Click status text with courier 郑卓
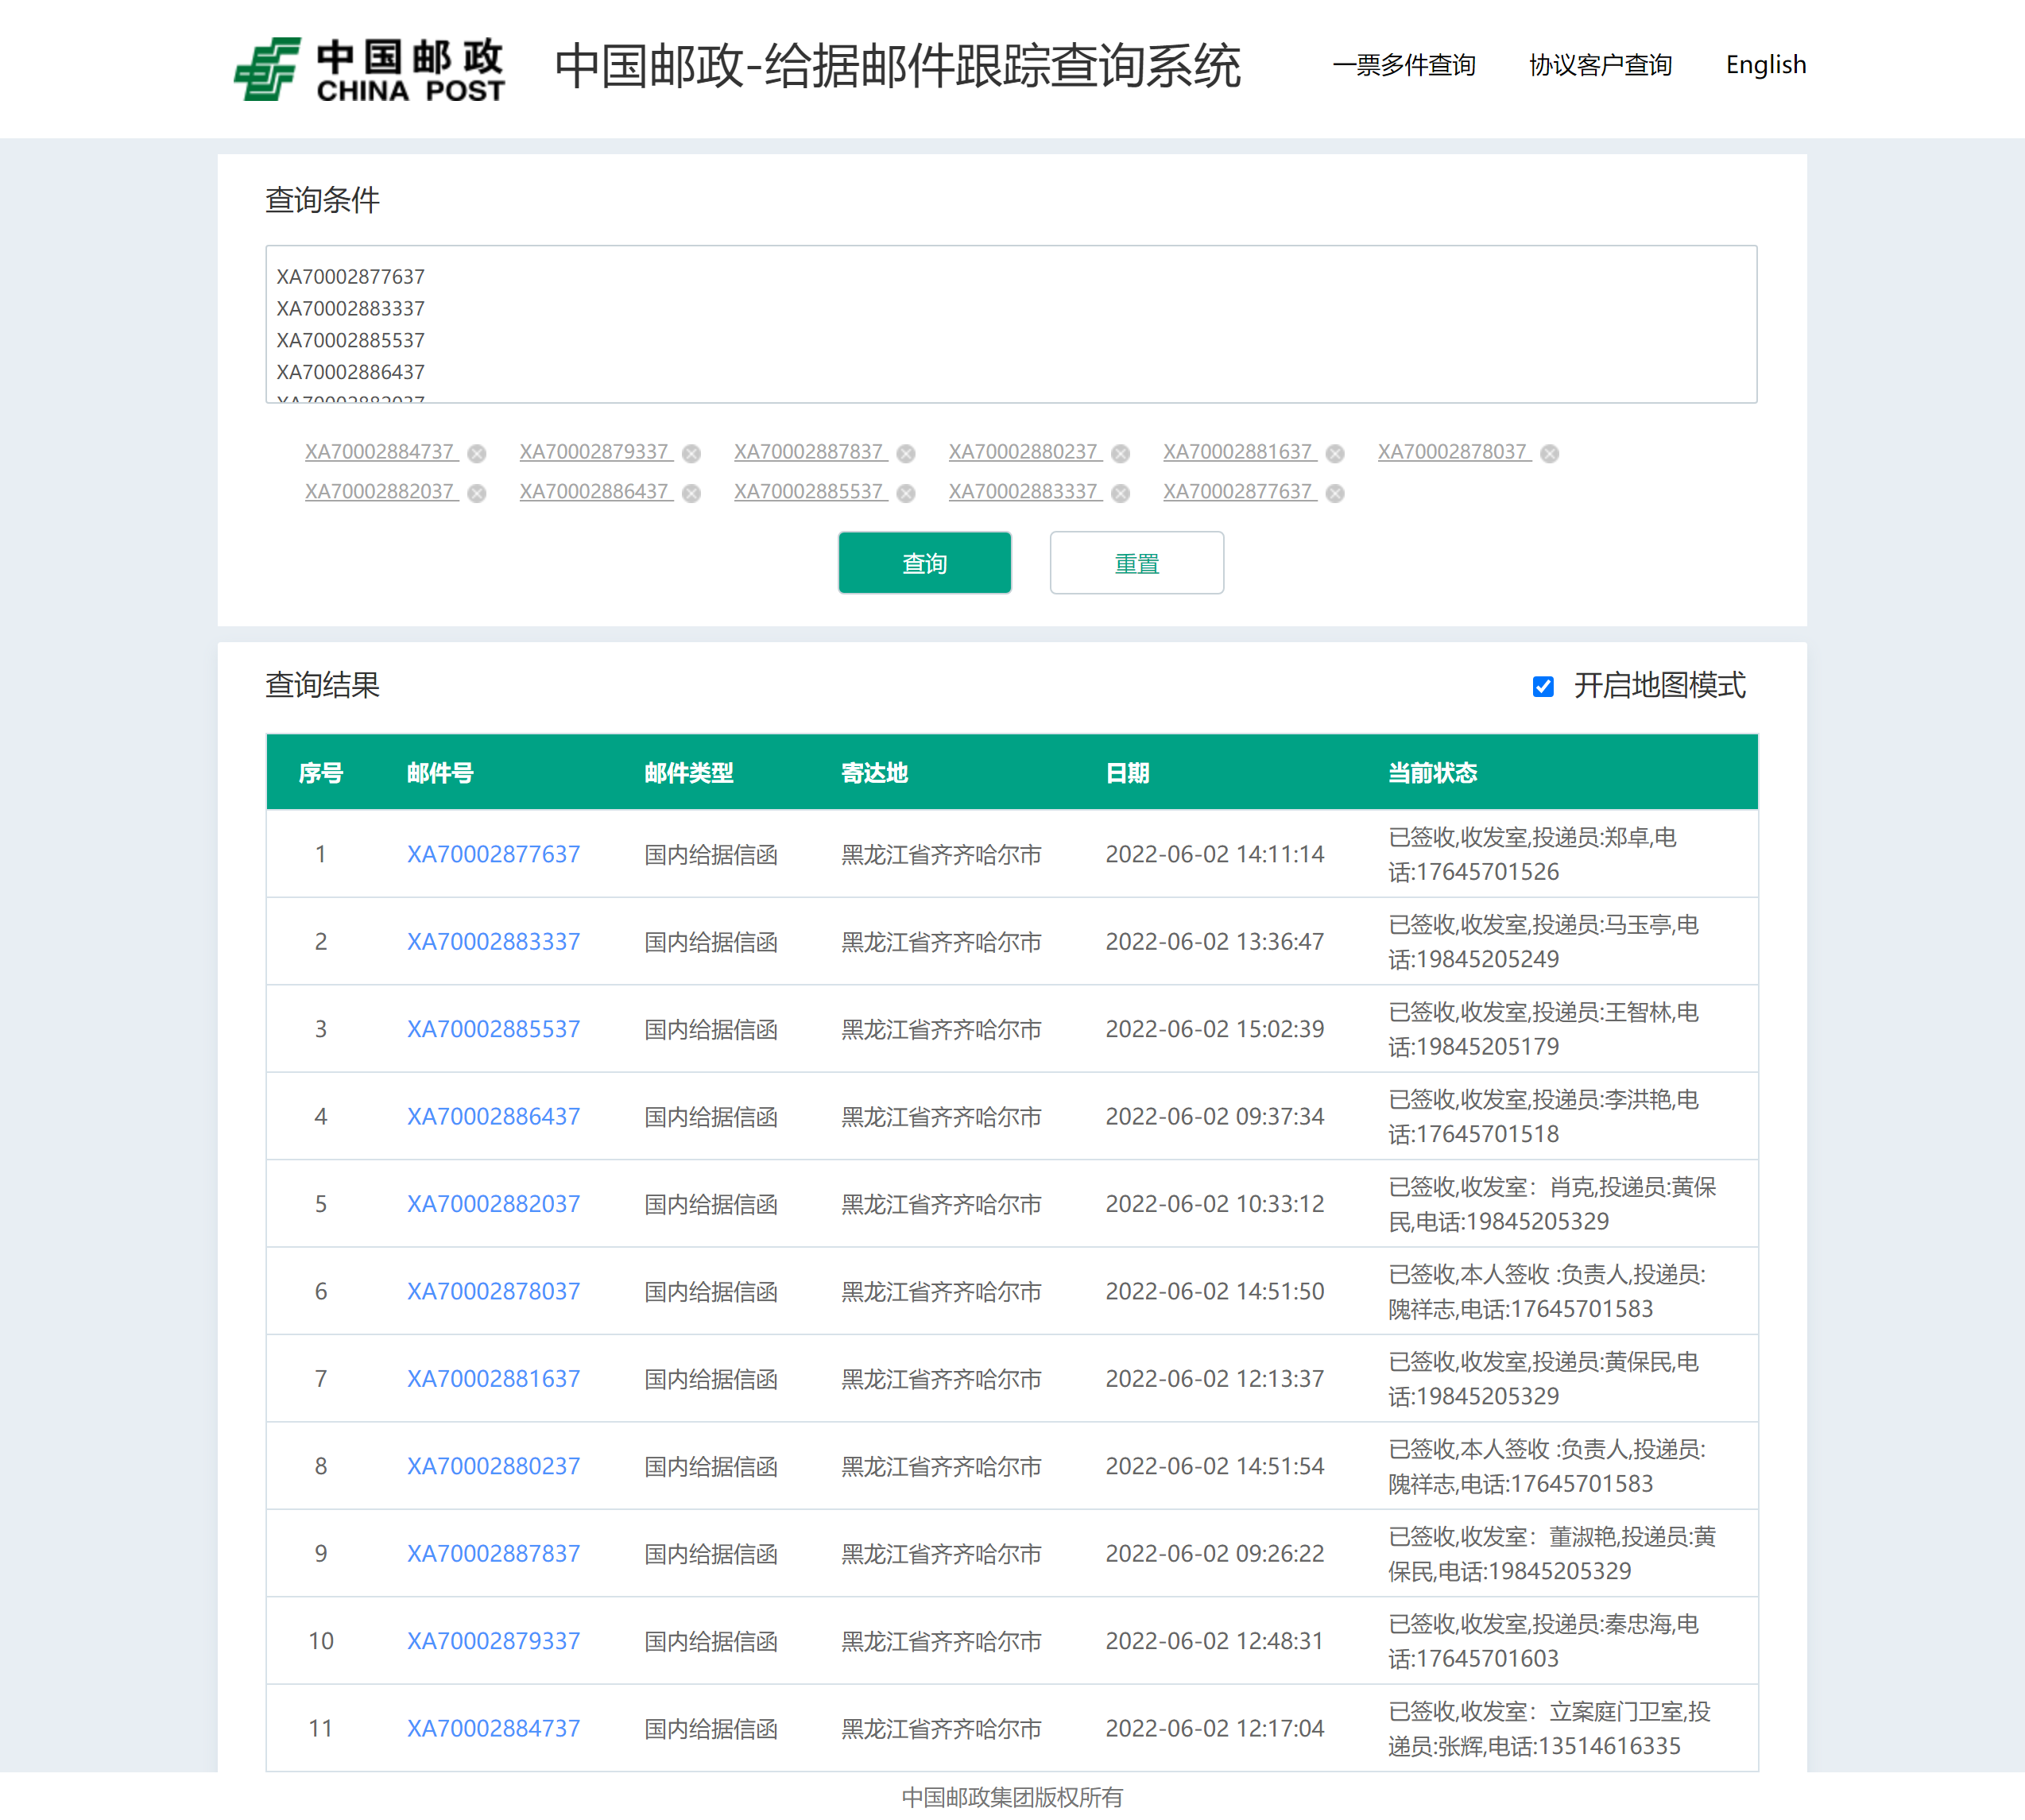 coord(1533,855)
